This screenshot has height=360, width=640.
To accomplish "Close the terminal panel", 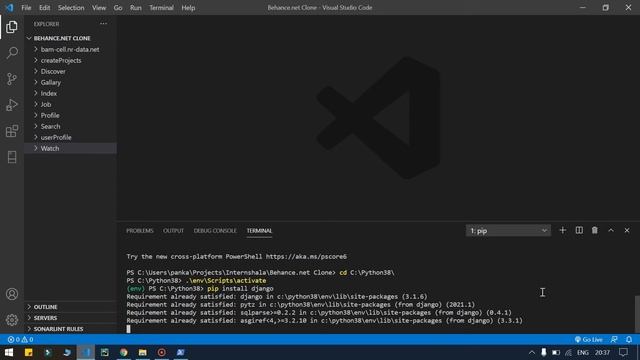I will (x=627, y=230).
